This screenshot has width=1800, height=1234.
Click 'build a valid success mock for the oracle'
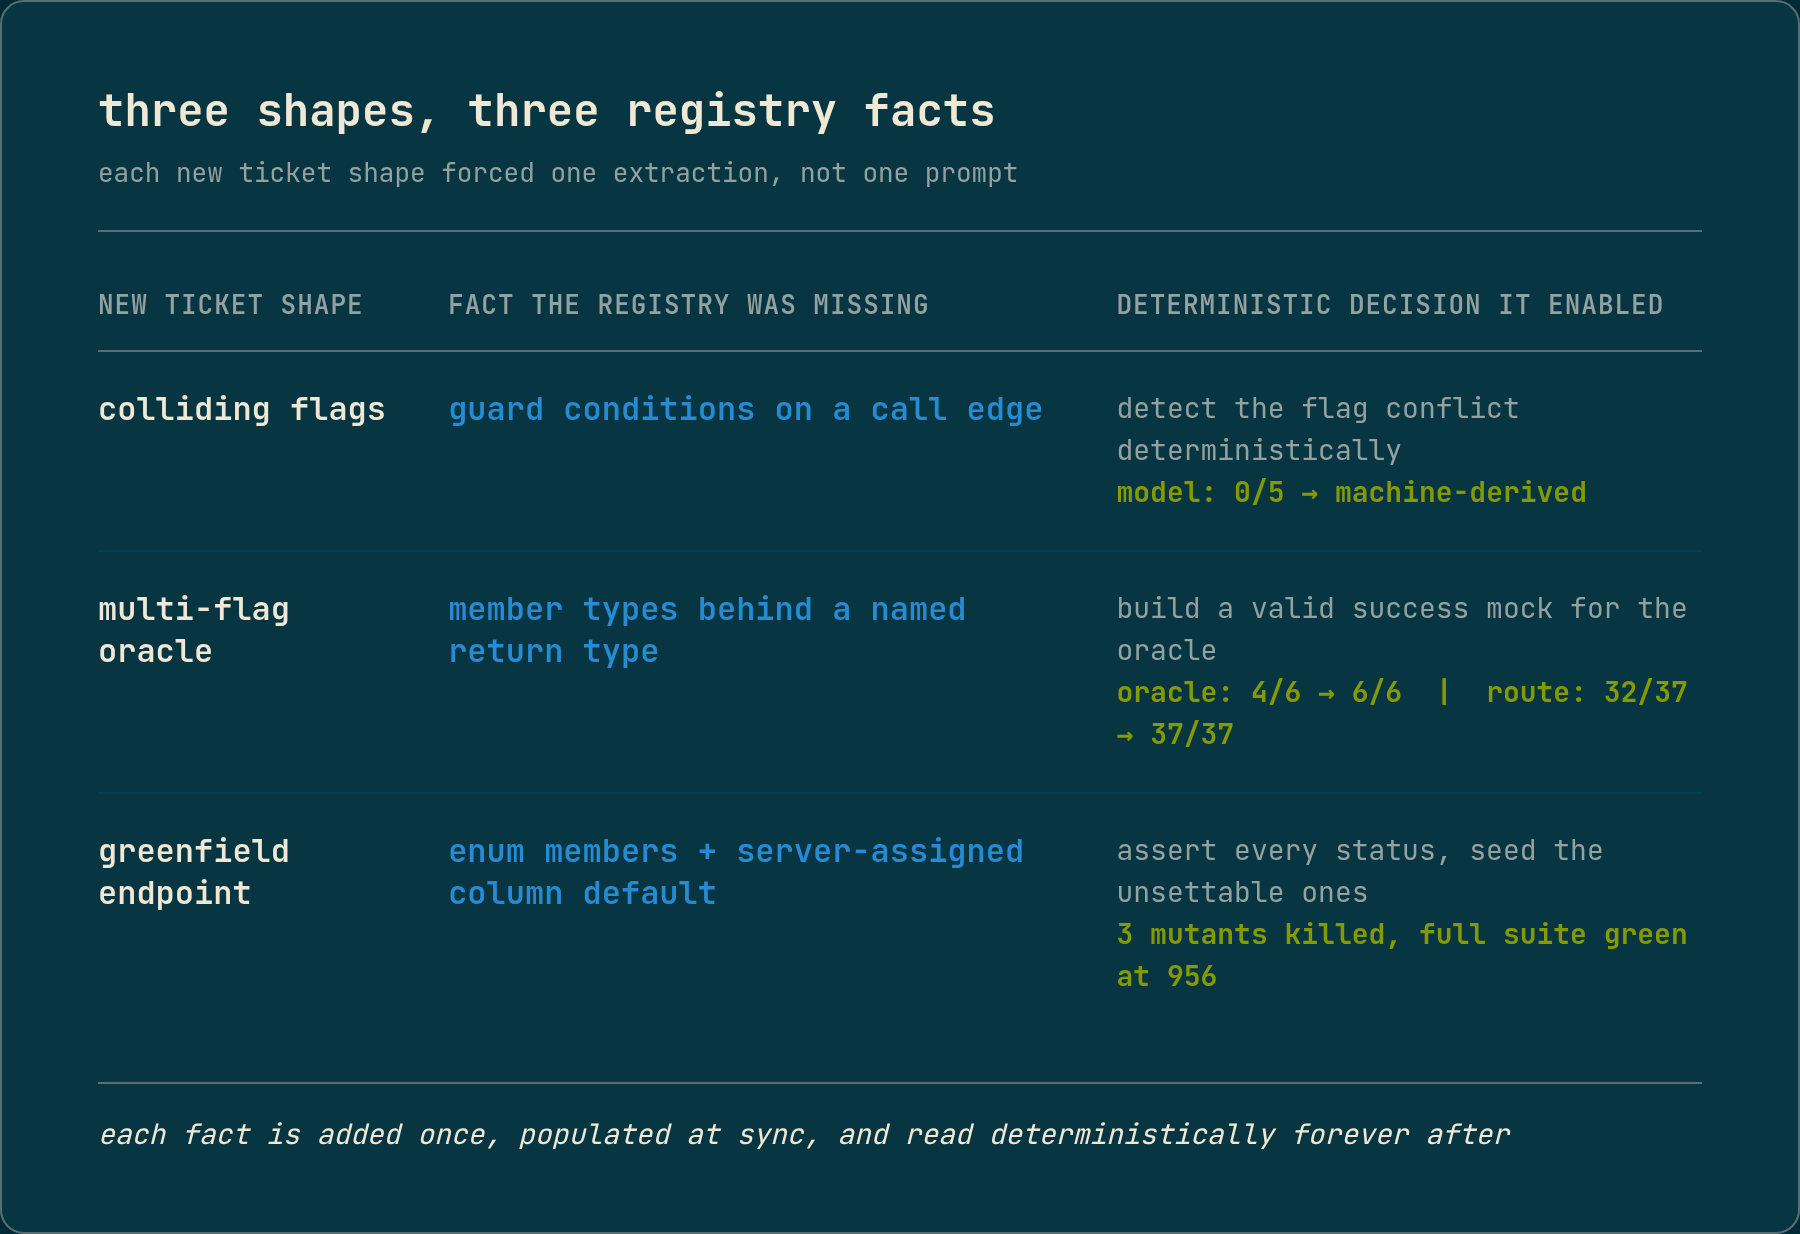(x=1402, y=629)
